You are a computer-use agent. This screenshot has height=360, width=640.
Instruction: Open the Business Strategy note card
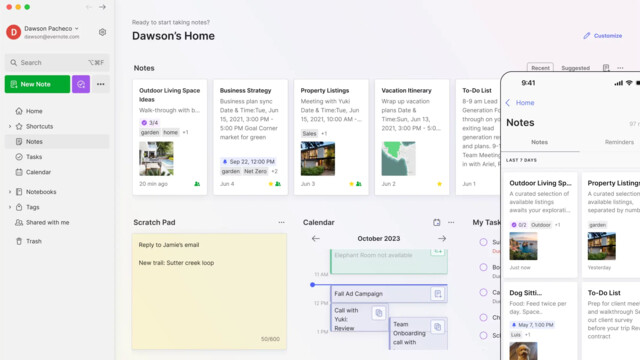(x=250, y=137)
